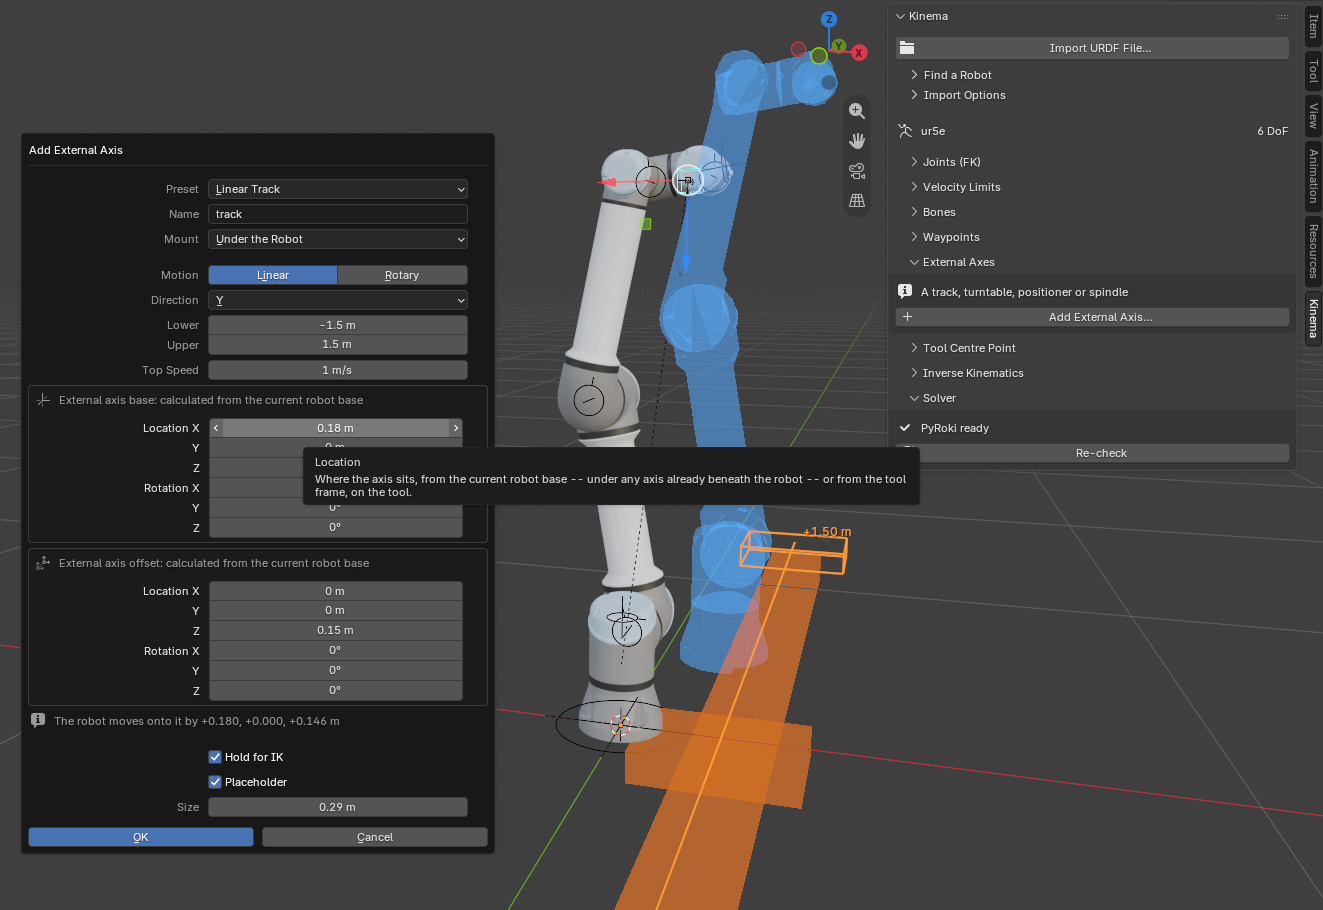This screenshot has height=910, width=1323.
Task: Click the red X axis gizmo ball
Action: [x=859, y=53]
